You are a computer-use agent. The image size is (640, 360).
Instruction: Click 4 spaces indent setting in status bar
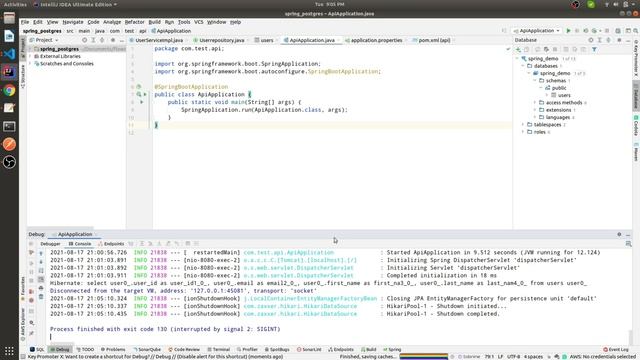pos(533,357)
